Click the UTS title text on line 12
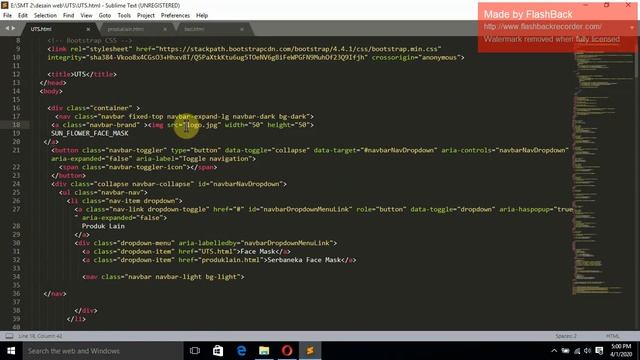 [x=81, y=74]
